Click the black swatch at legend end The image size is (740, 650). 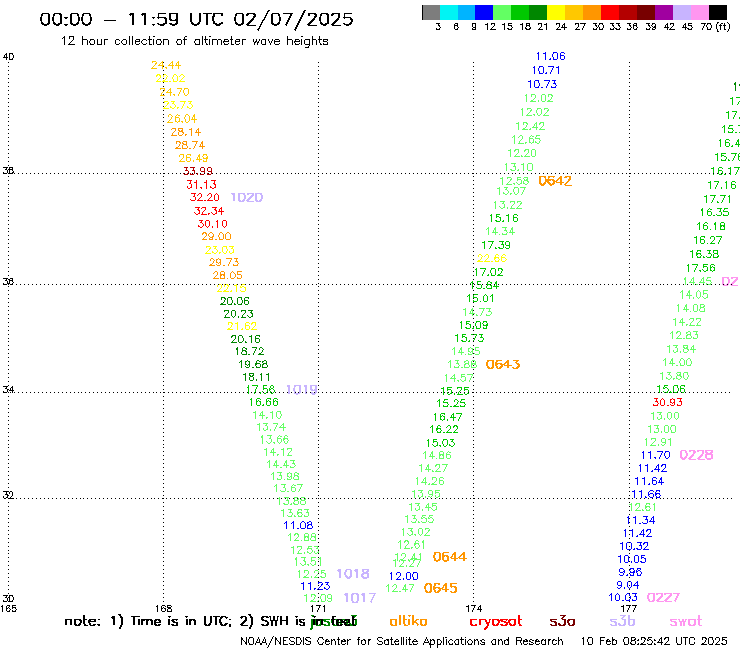coord(717,12)
